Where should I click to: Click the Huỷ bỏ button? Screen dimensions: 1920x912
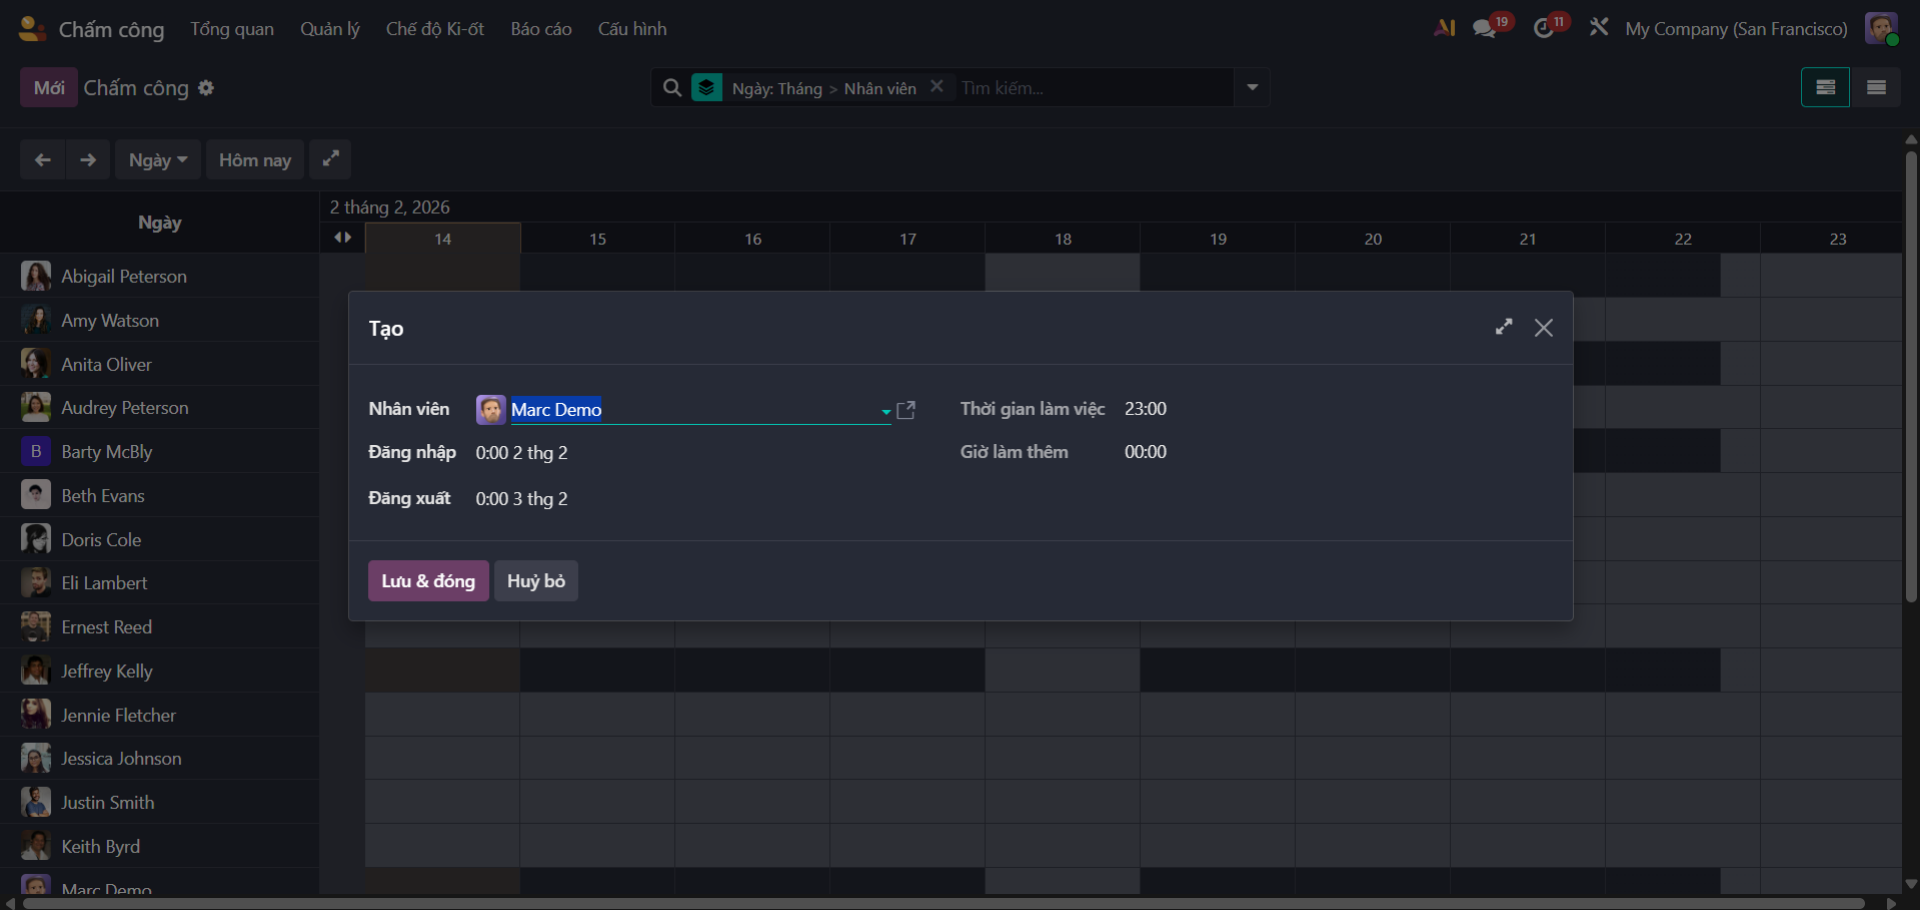tap(536, 581)
